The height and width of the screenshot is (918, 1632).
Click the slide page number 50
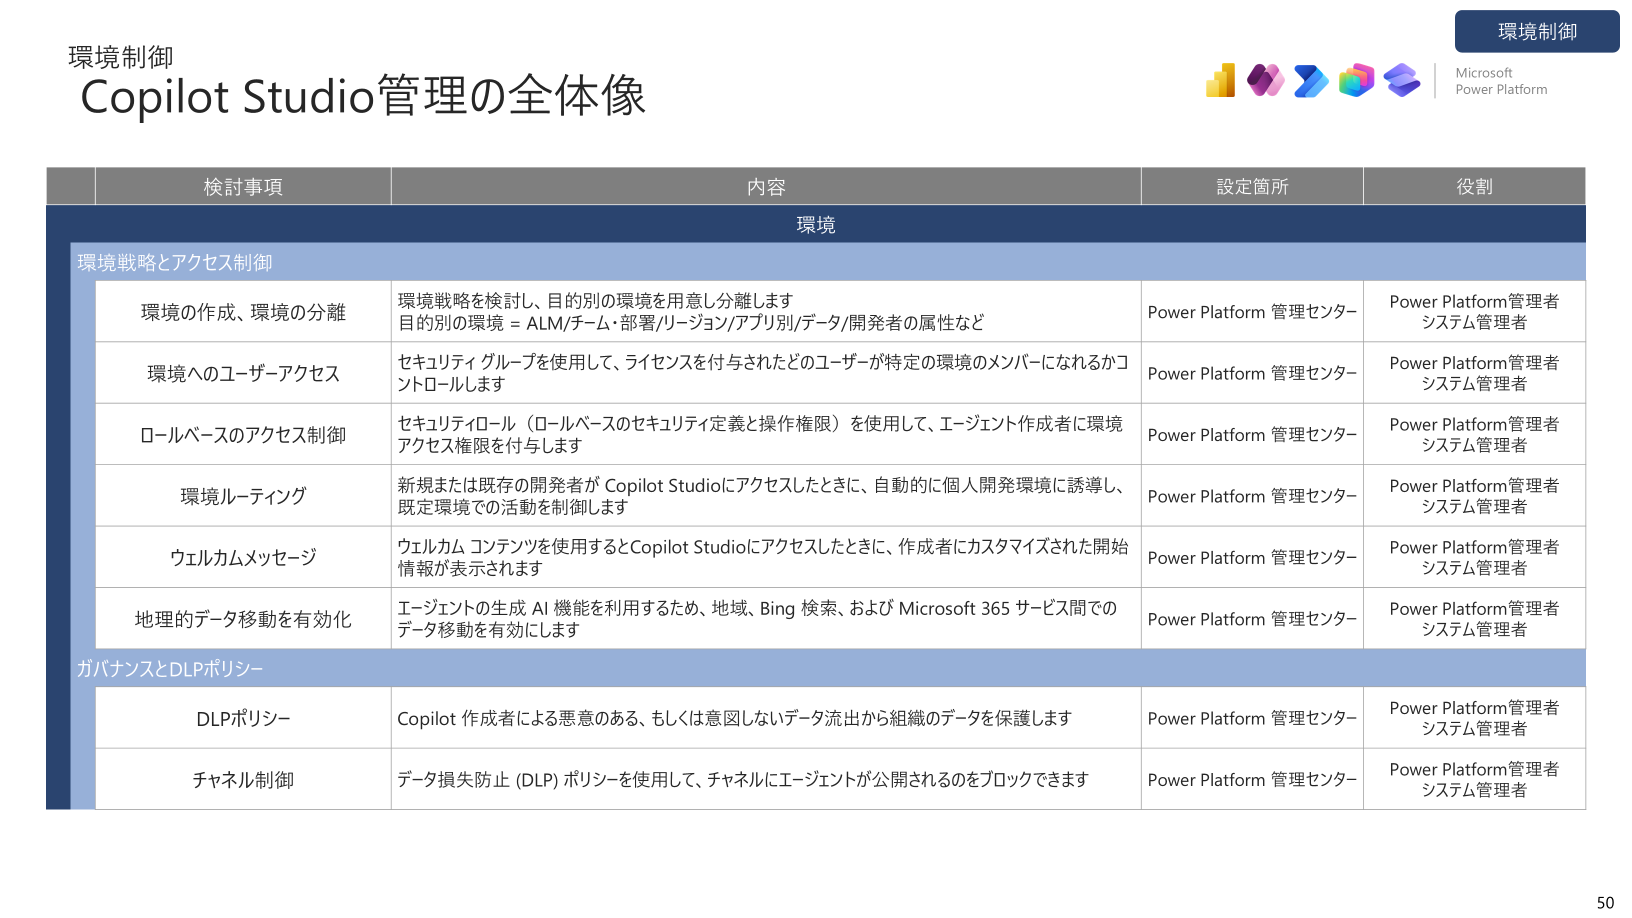(1605, 902)
